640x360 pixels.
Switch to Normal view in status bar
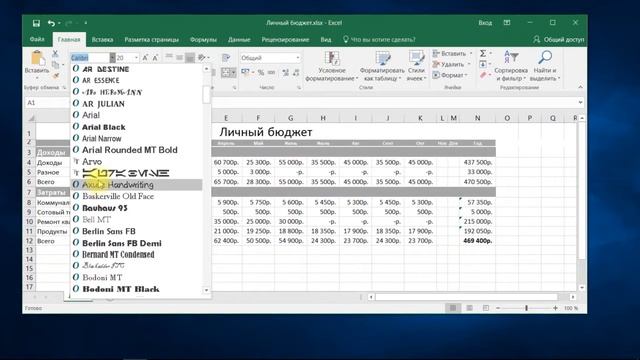click(x=453, y=308)
